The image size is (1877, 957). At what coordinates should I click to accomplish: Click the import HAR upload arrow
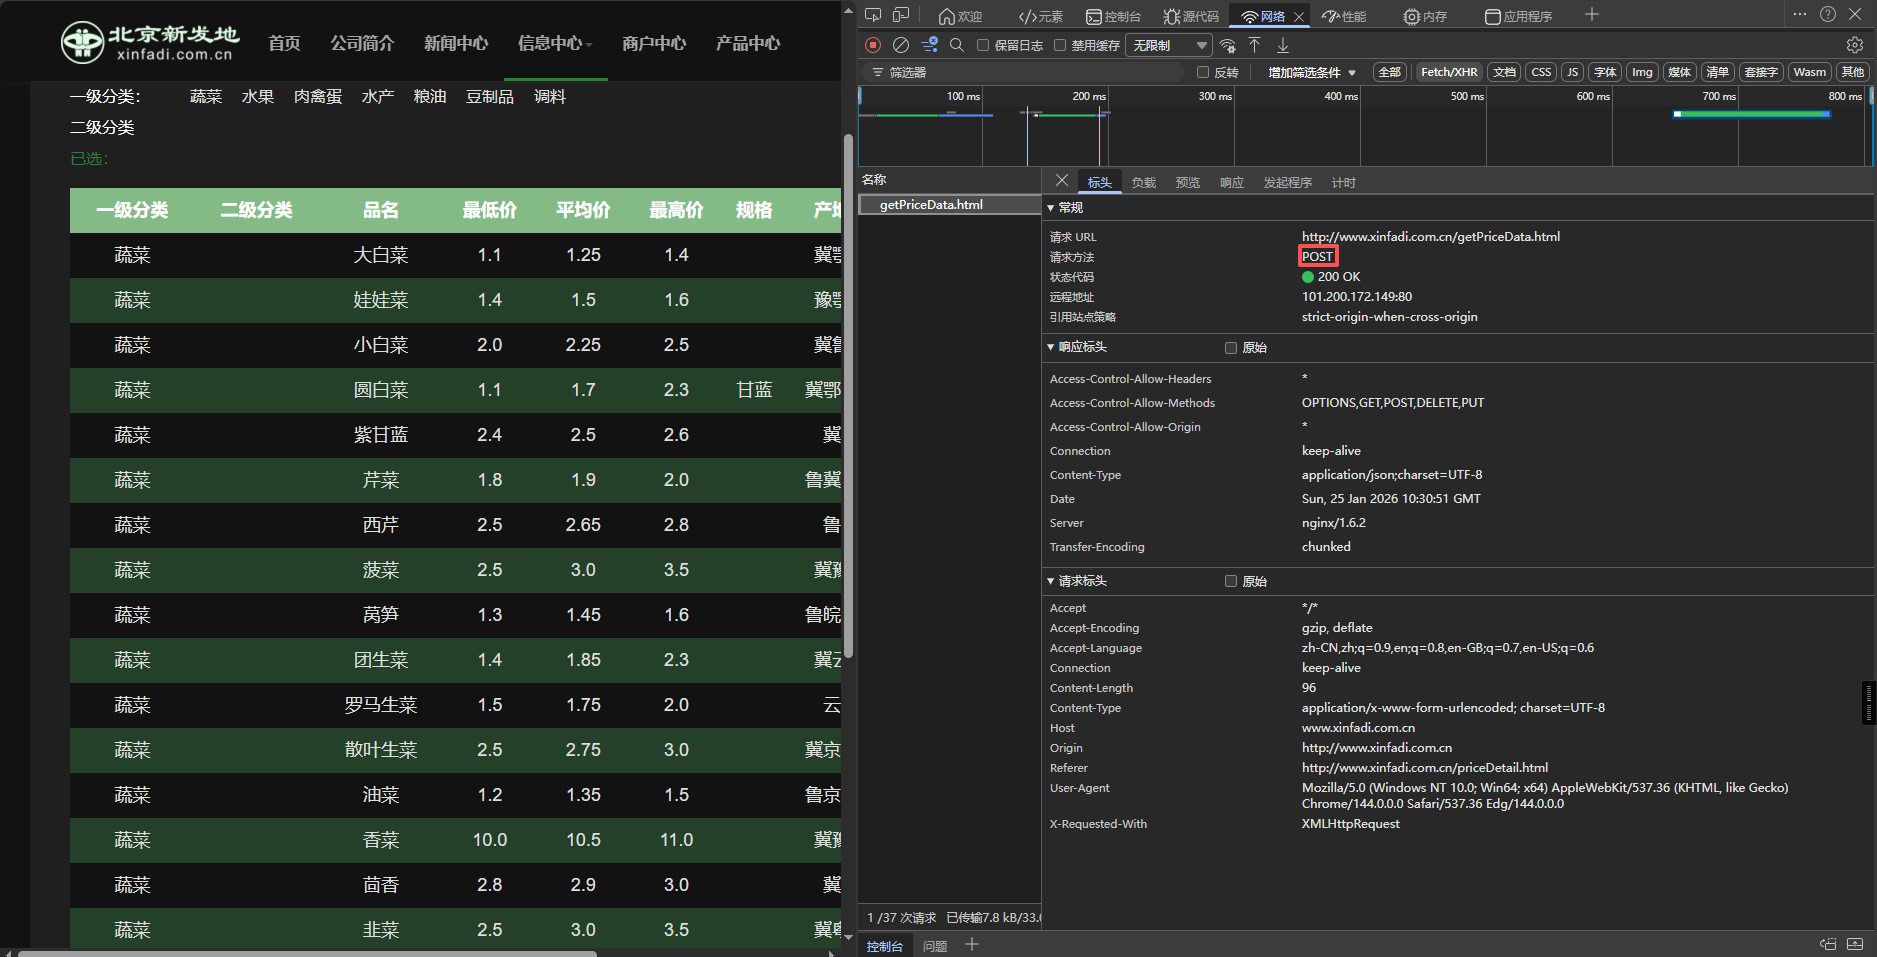(x=1254, y=45)
